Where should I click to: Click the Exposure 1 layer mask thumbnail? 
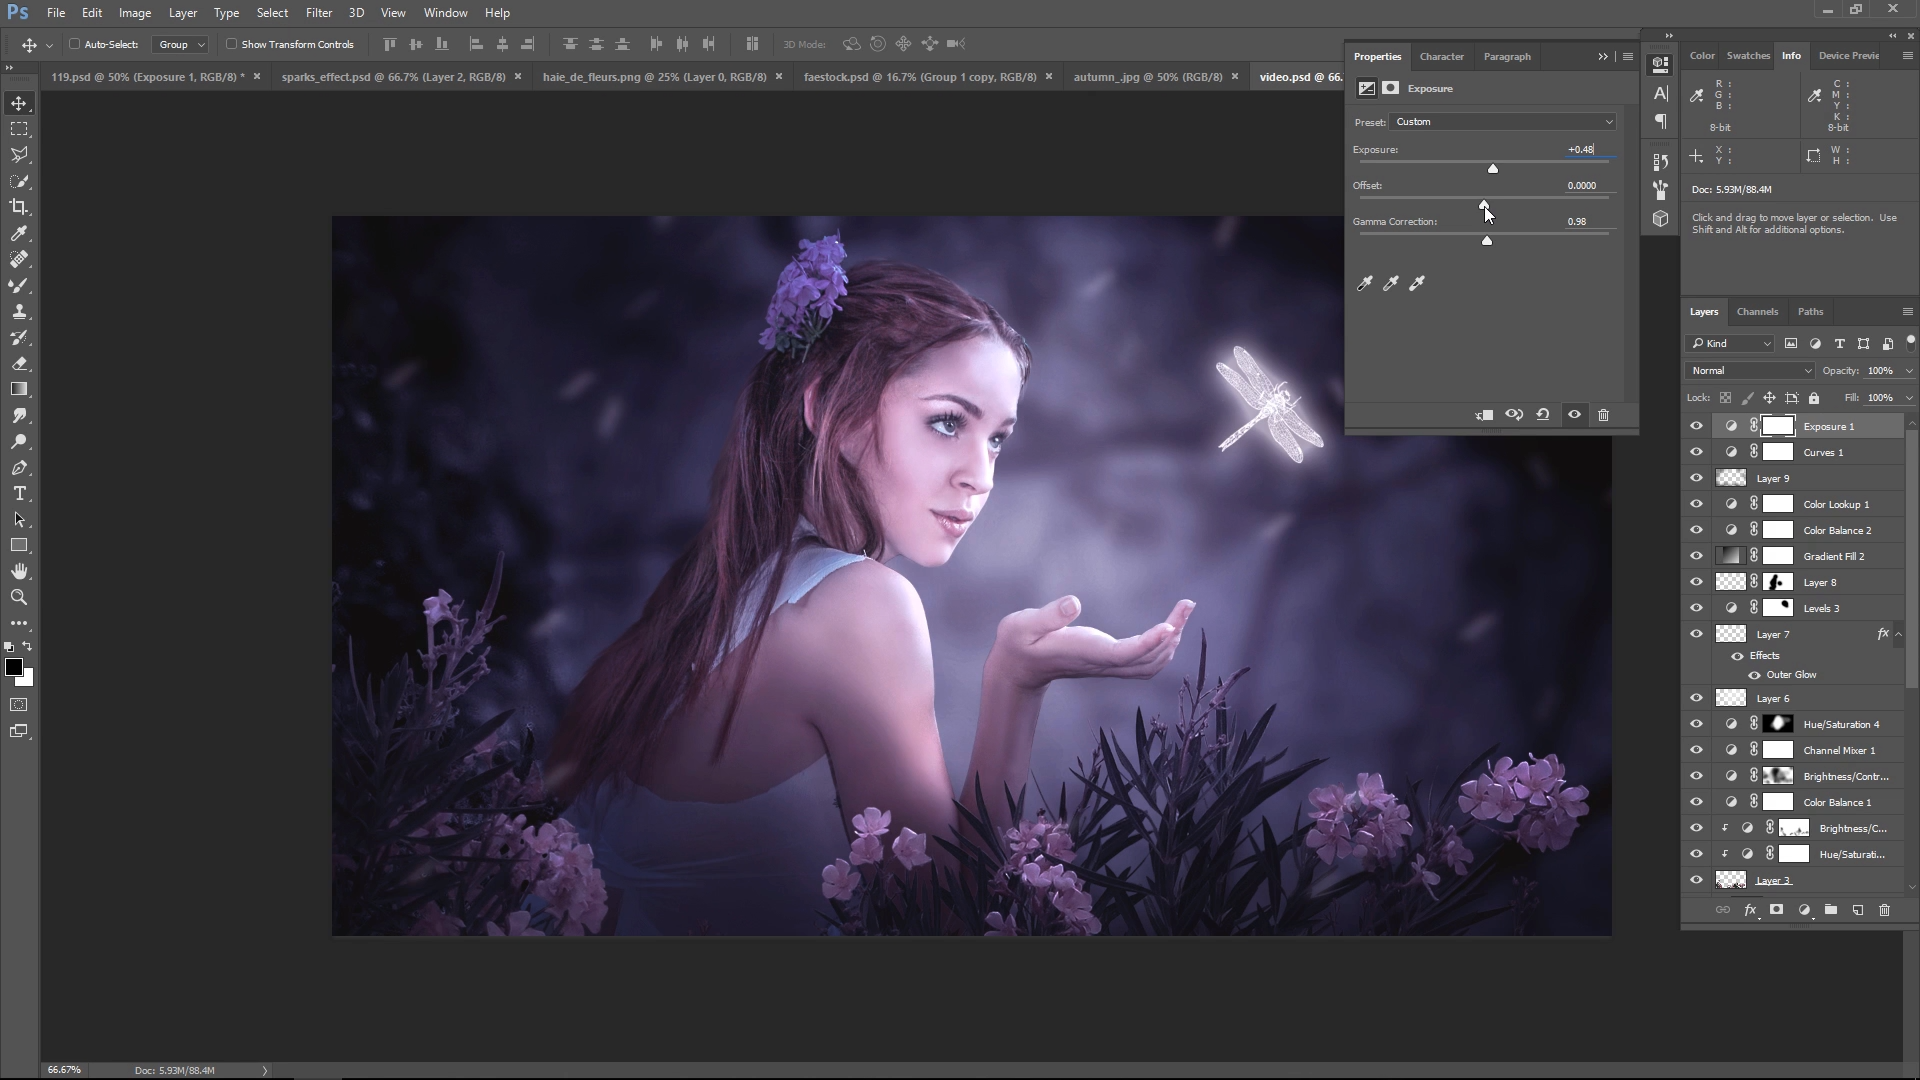coord(1778,426)
